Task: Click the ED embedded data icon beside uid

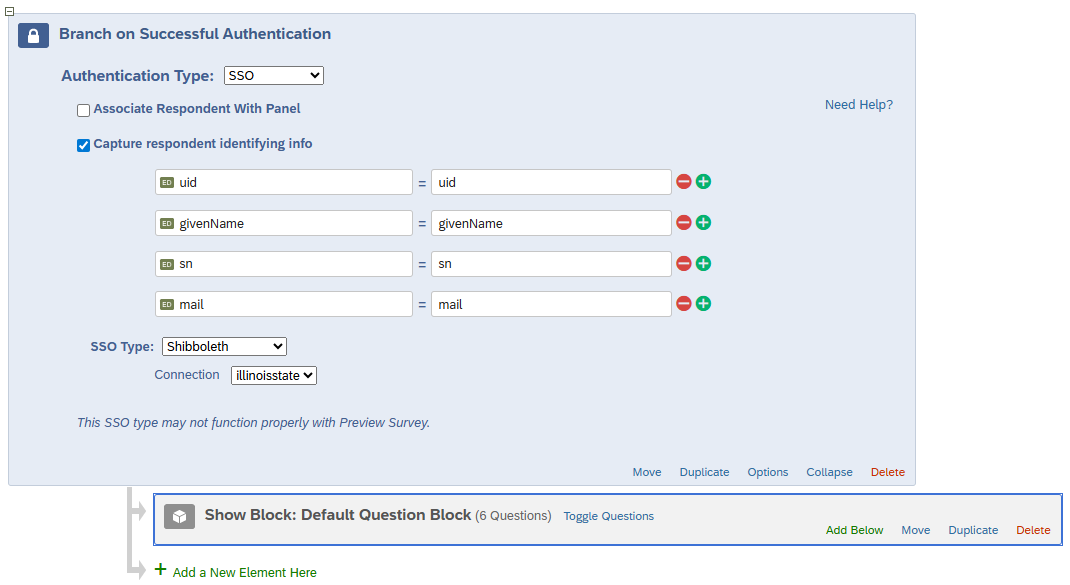Action: click(166, 182)
